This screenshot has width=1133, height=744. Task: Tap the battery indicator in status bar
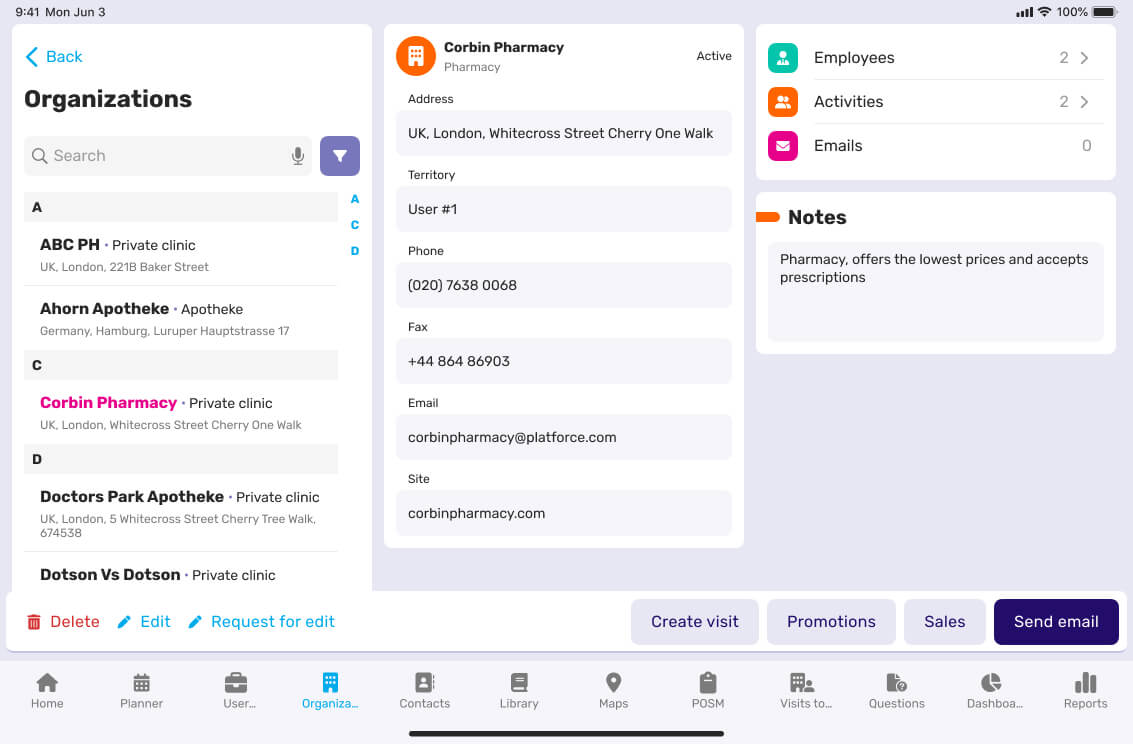point(1105,12)
